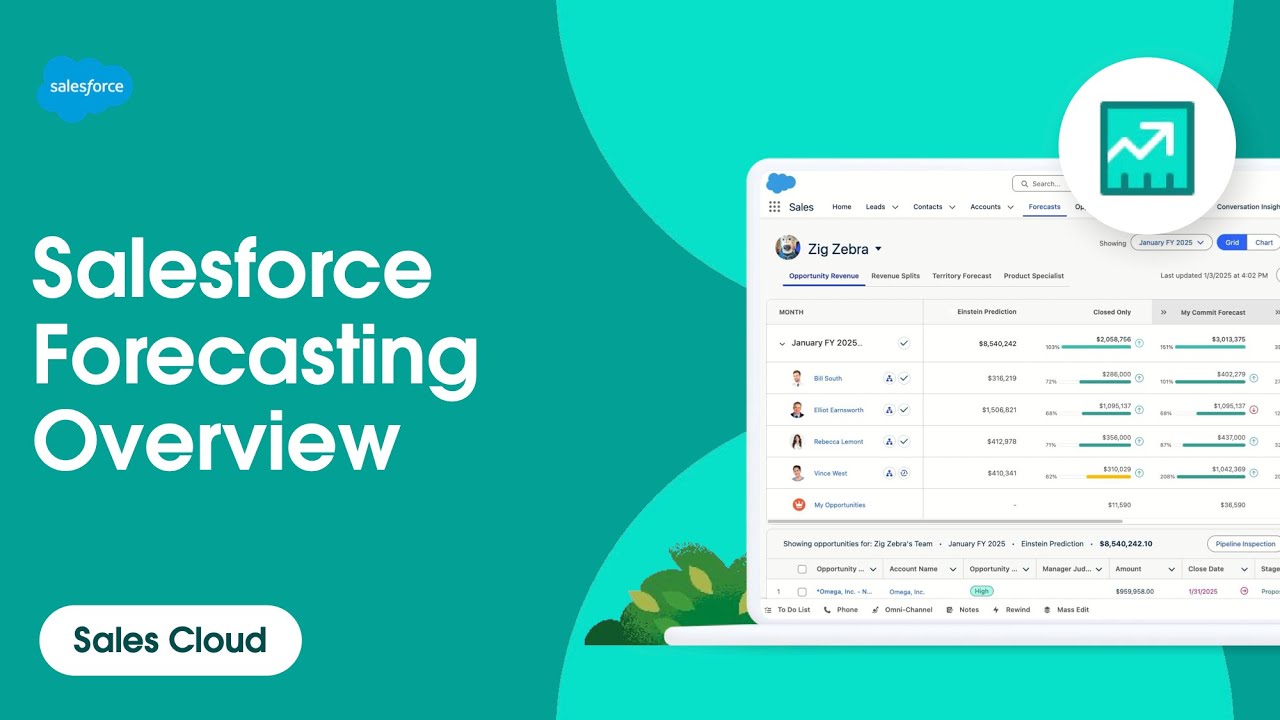Open Contacts tab dropdown chevron
Screen dimensions: 1280x720
[x=951, y=208]
